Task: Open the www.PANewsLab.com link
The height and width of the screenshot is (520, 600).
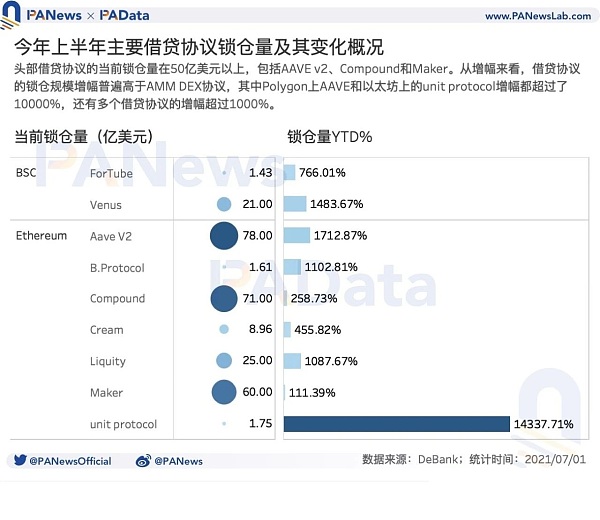Action: tap(533, 17)
